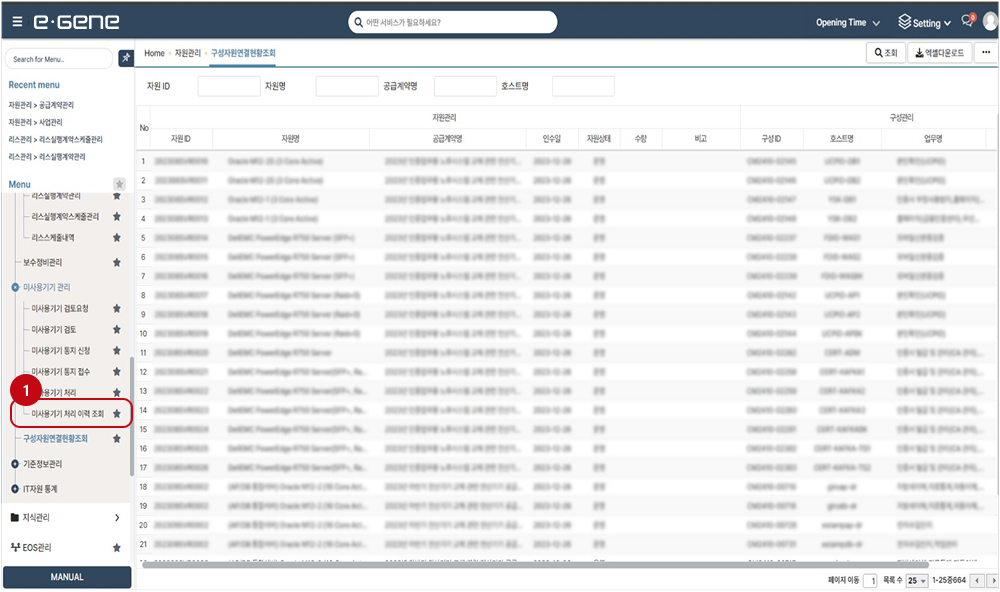Click the e-Gene logo
This screenshot has width=1000, height=592.
pyautogui.click(x=77, y=22)
